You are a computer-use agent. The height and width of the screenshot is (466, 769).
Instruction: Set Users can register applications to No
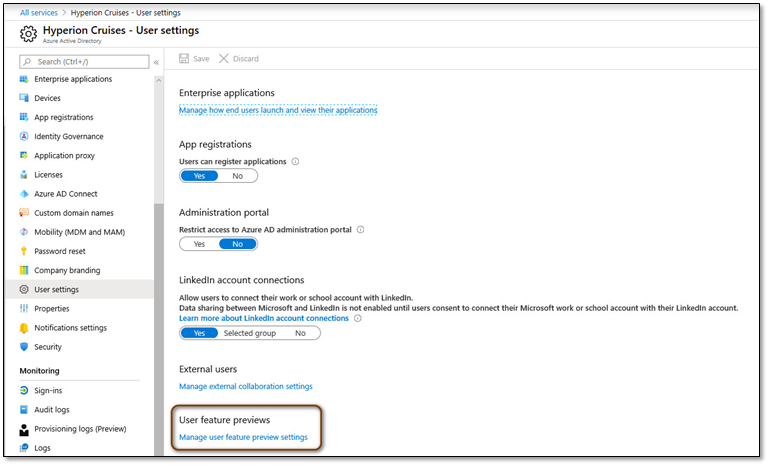click(x=238, y=176)
